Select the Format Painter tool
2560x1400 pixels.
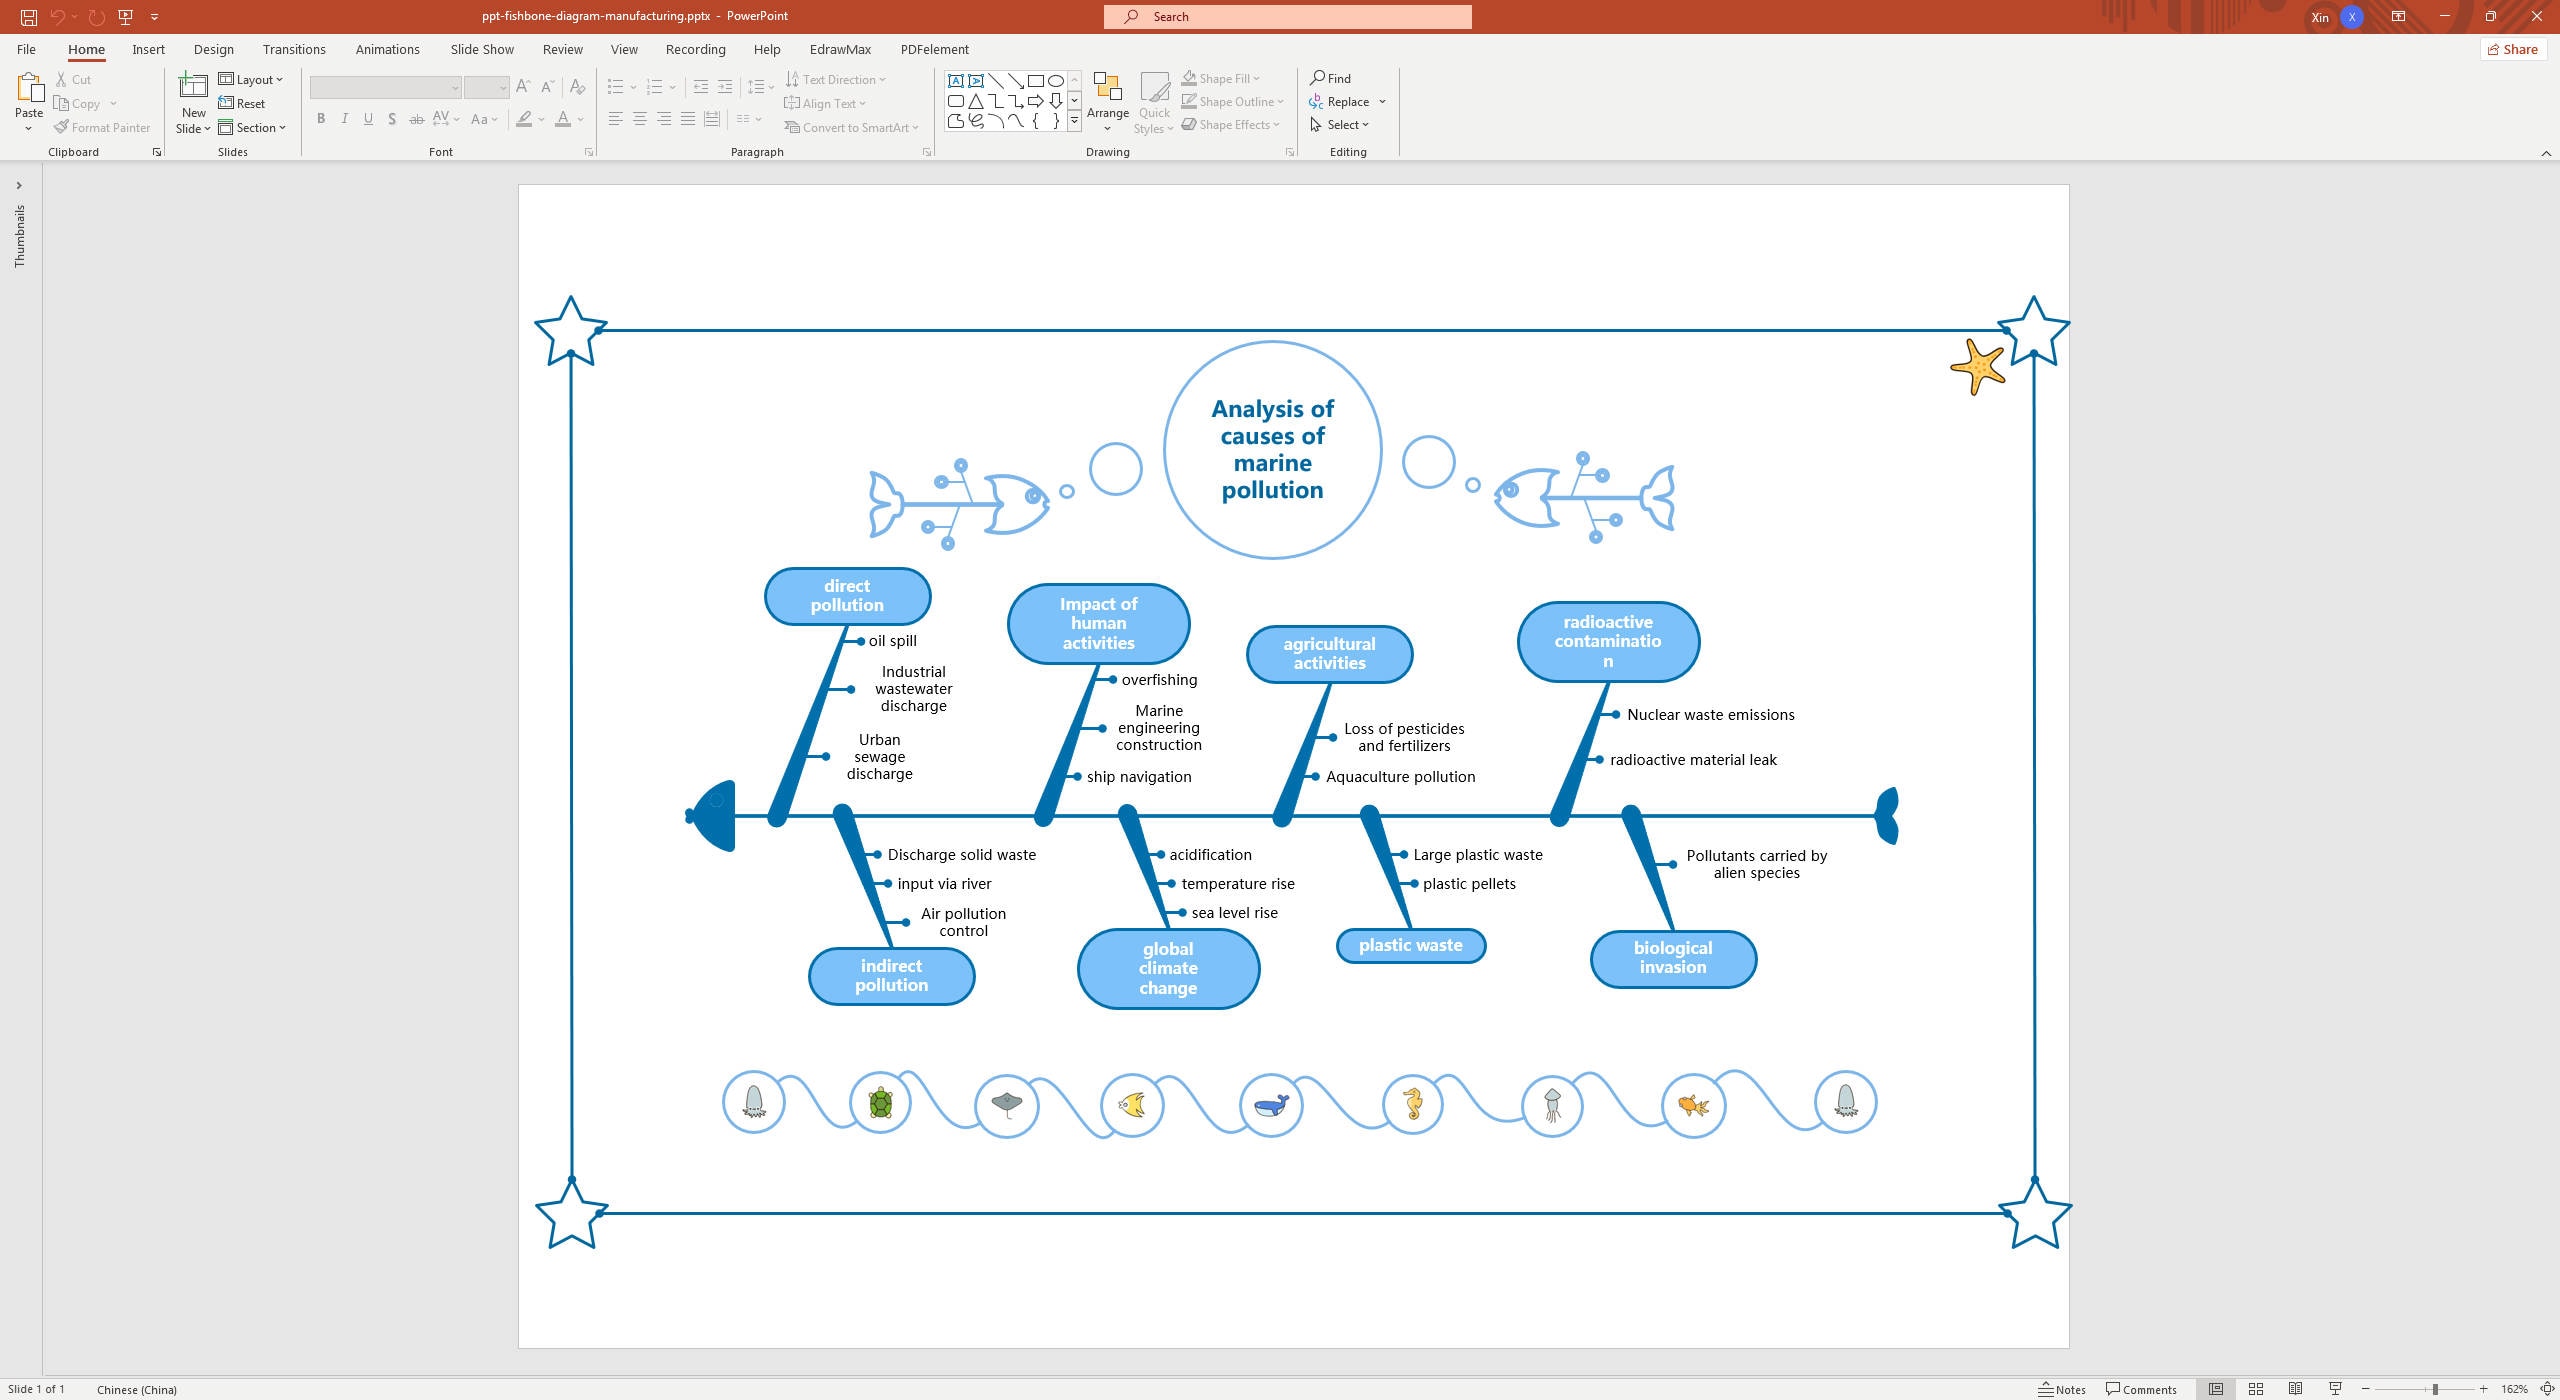tap(102, 127)
